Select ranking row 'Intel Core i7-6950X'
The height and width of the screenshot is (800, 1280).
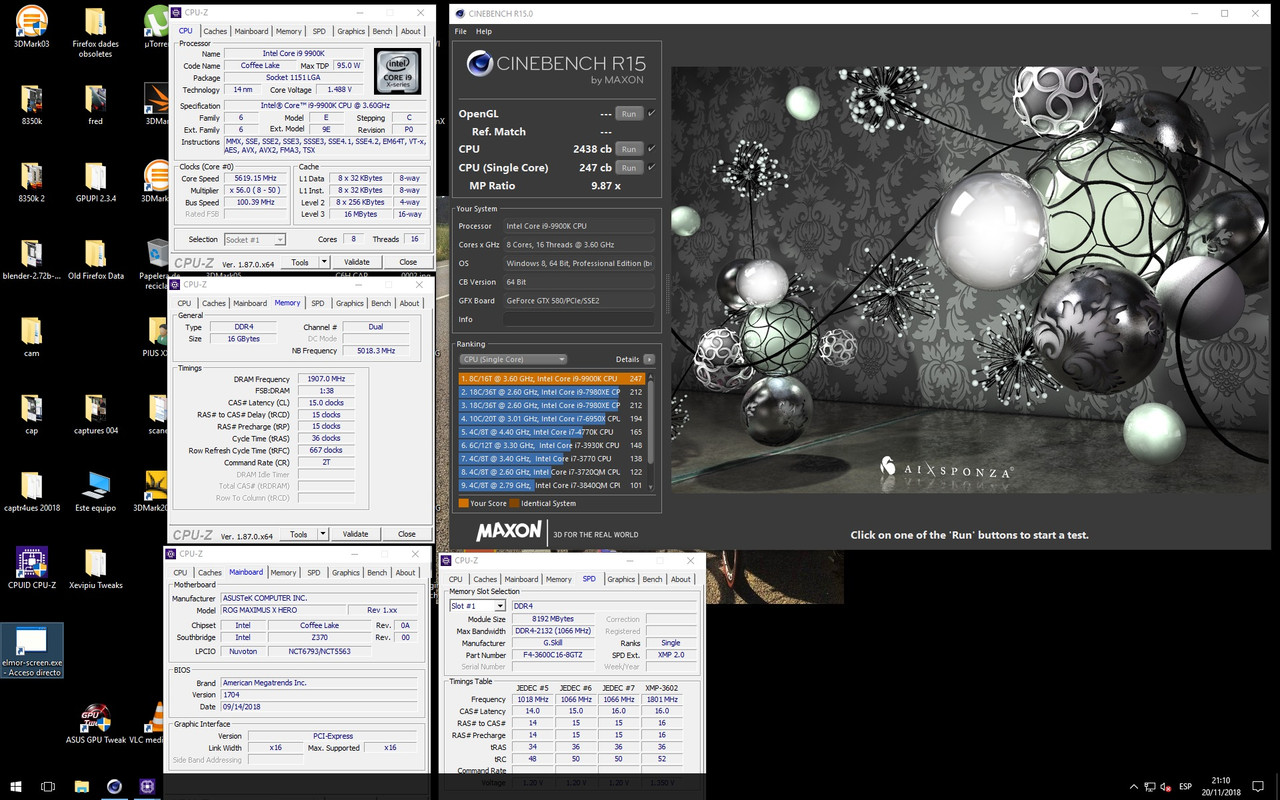[x=552, y=418]
